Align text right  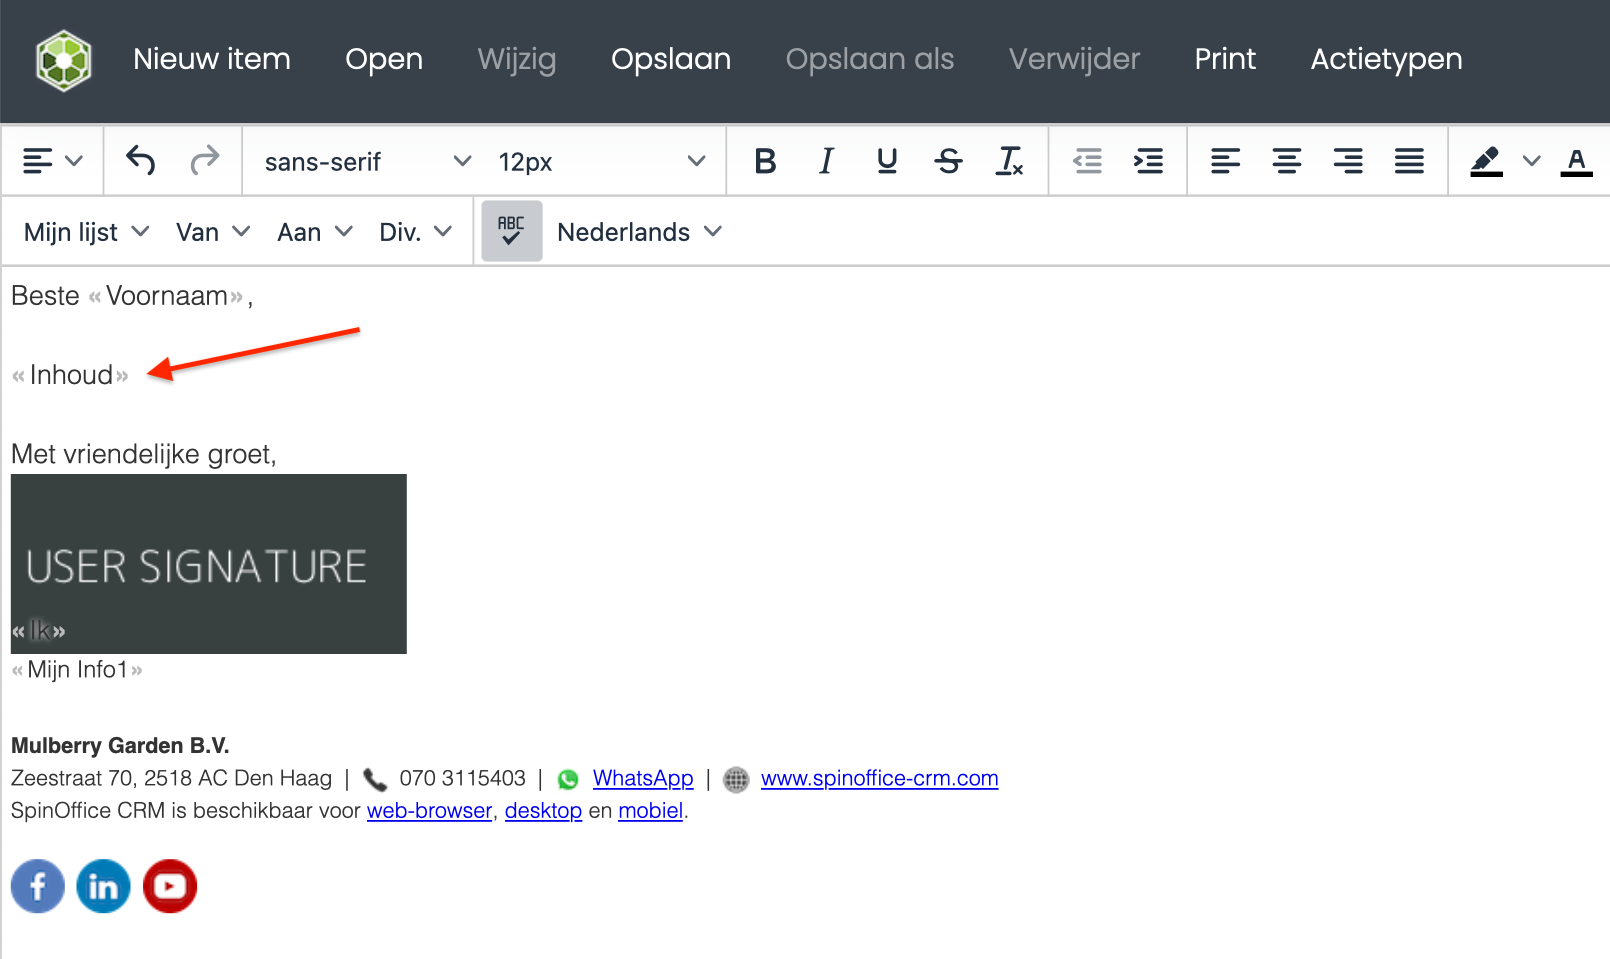point(1348,161)
